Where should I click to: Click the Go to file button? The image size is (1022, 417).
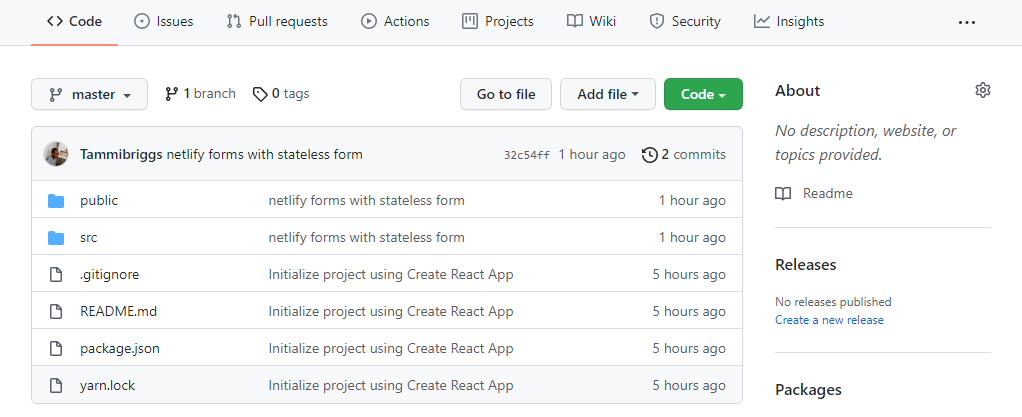coord(506,94)
